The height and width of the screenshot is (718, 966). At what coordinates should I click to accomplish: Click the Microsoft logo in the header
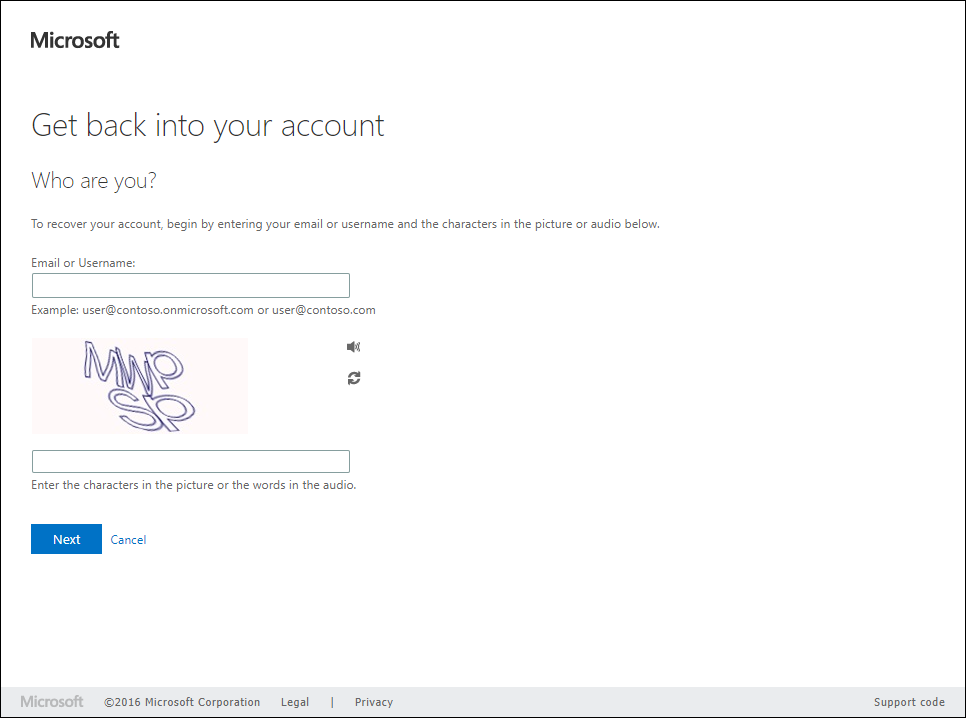(x=75, y=40)
